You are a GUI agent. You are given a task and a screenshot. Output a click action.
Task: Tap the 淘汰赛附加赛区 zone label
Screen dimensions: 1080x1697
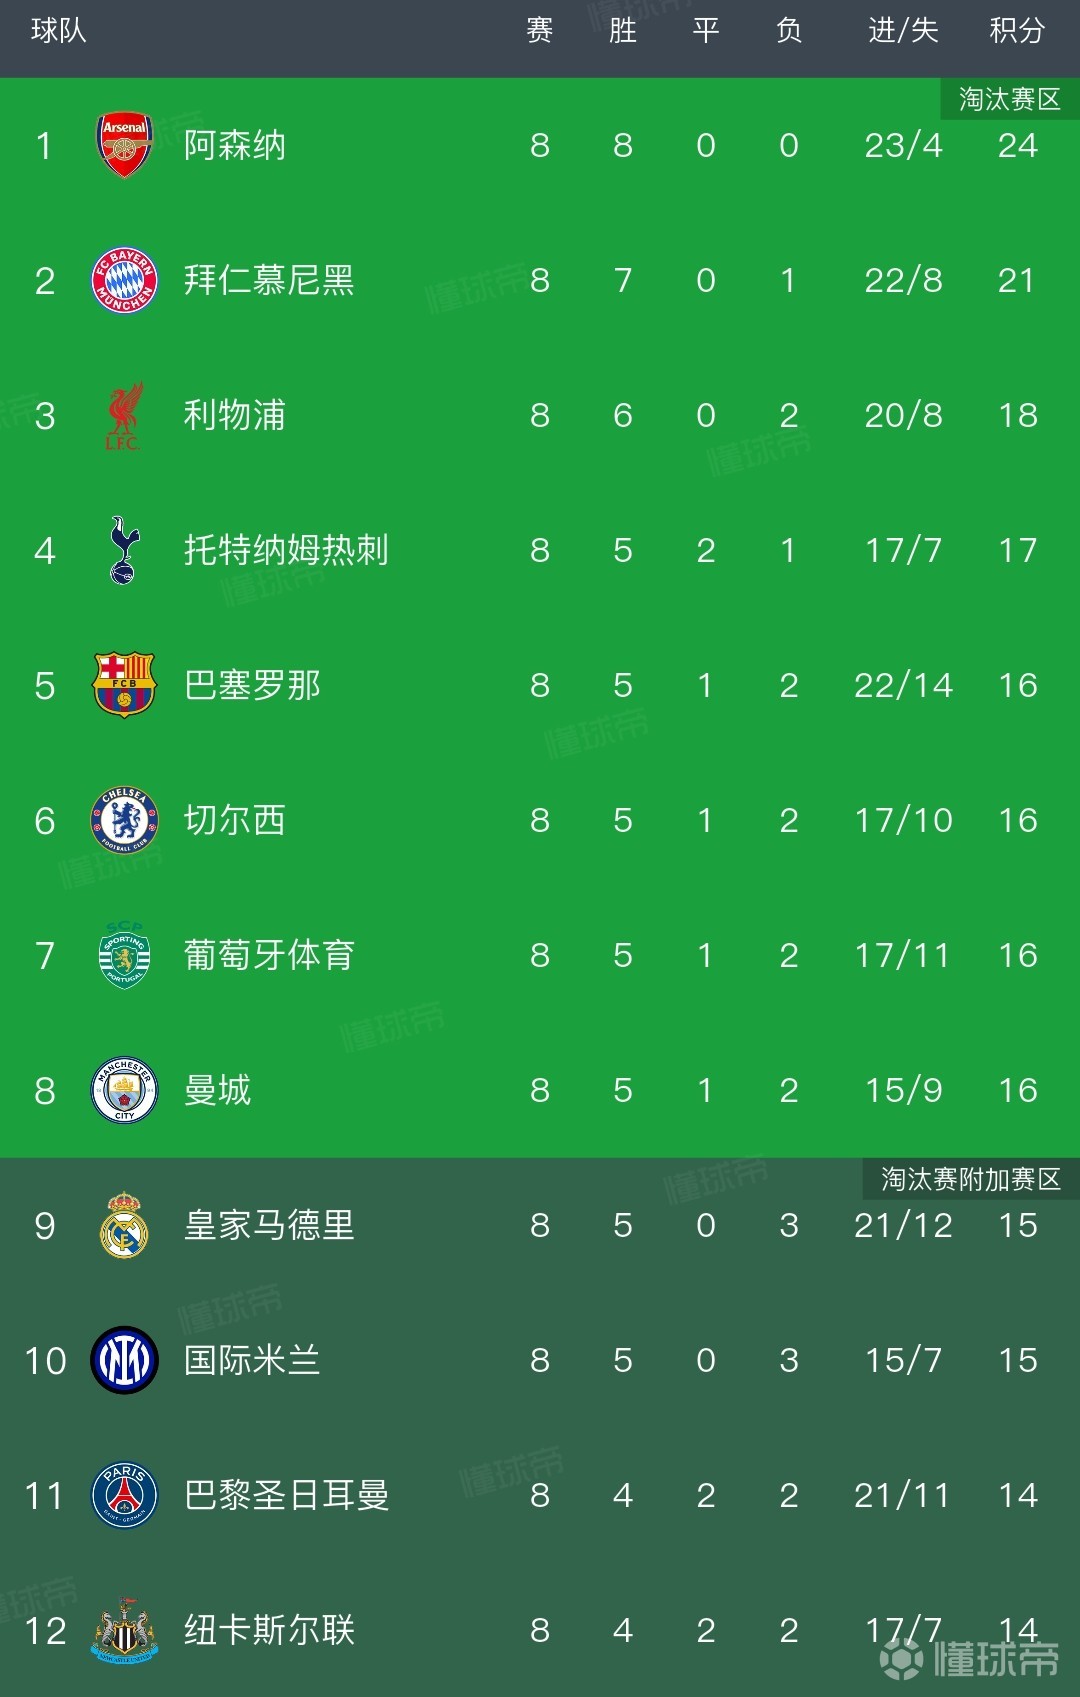point(970,1179)
